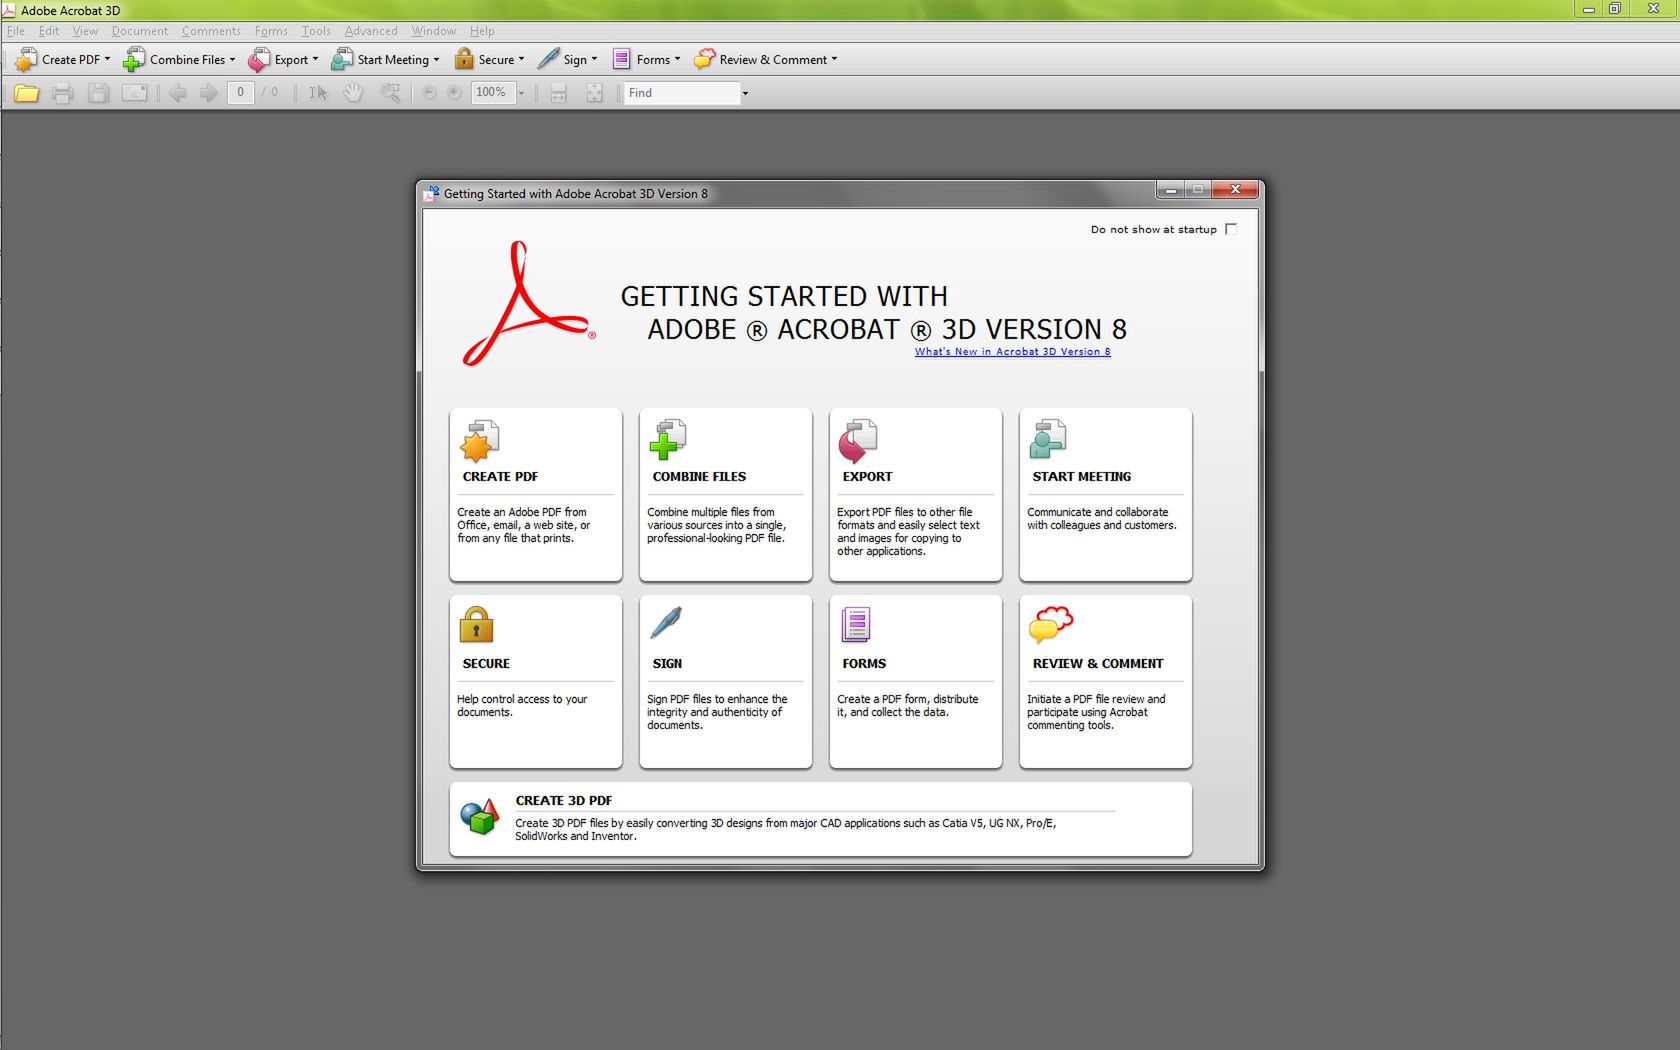Open What's New in Acrobat 3D Version 8 link
The width and height of the screenshot is (1680, 1050).
1012,351
